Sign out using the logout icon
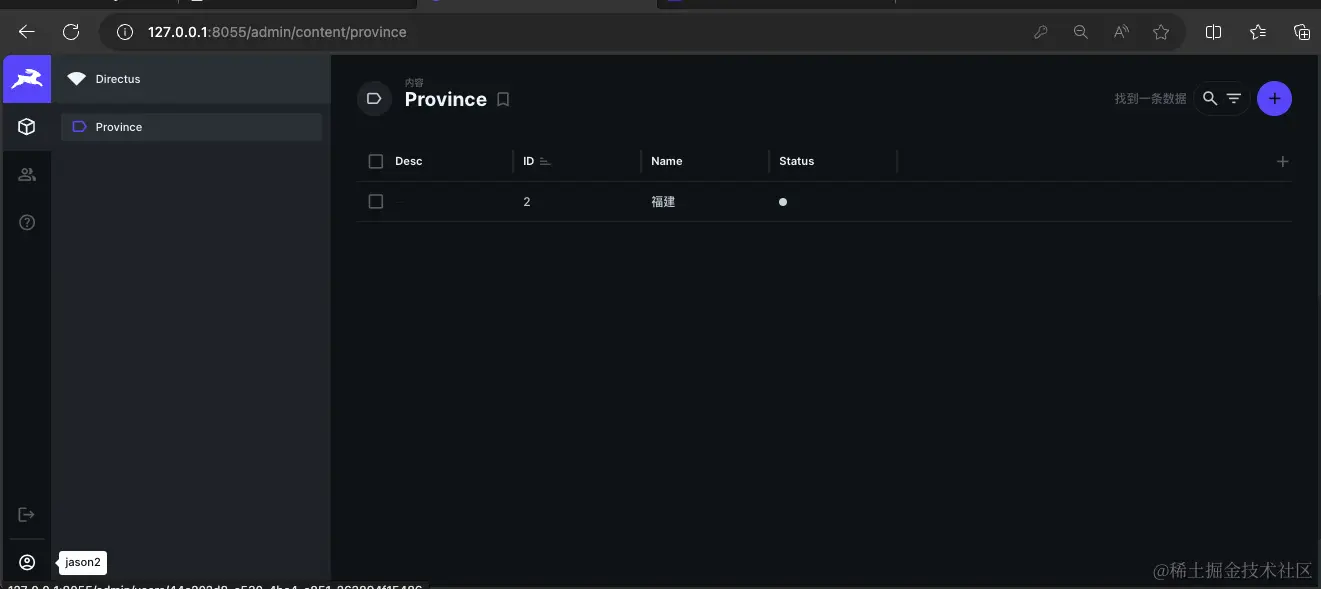Image resolution: width=1321 pixels, height=589 pixels. coord(26,514)
